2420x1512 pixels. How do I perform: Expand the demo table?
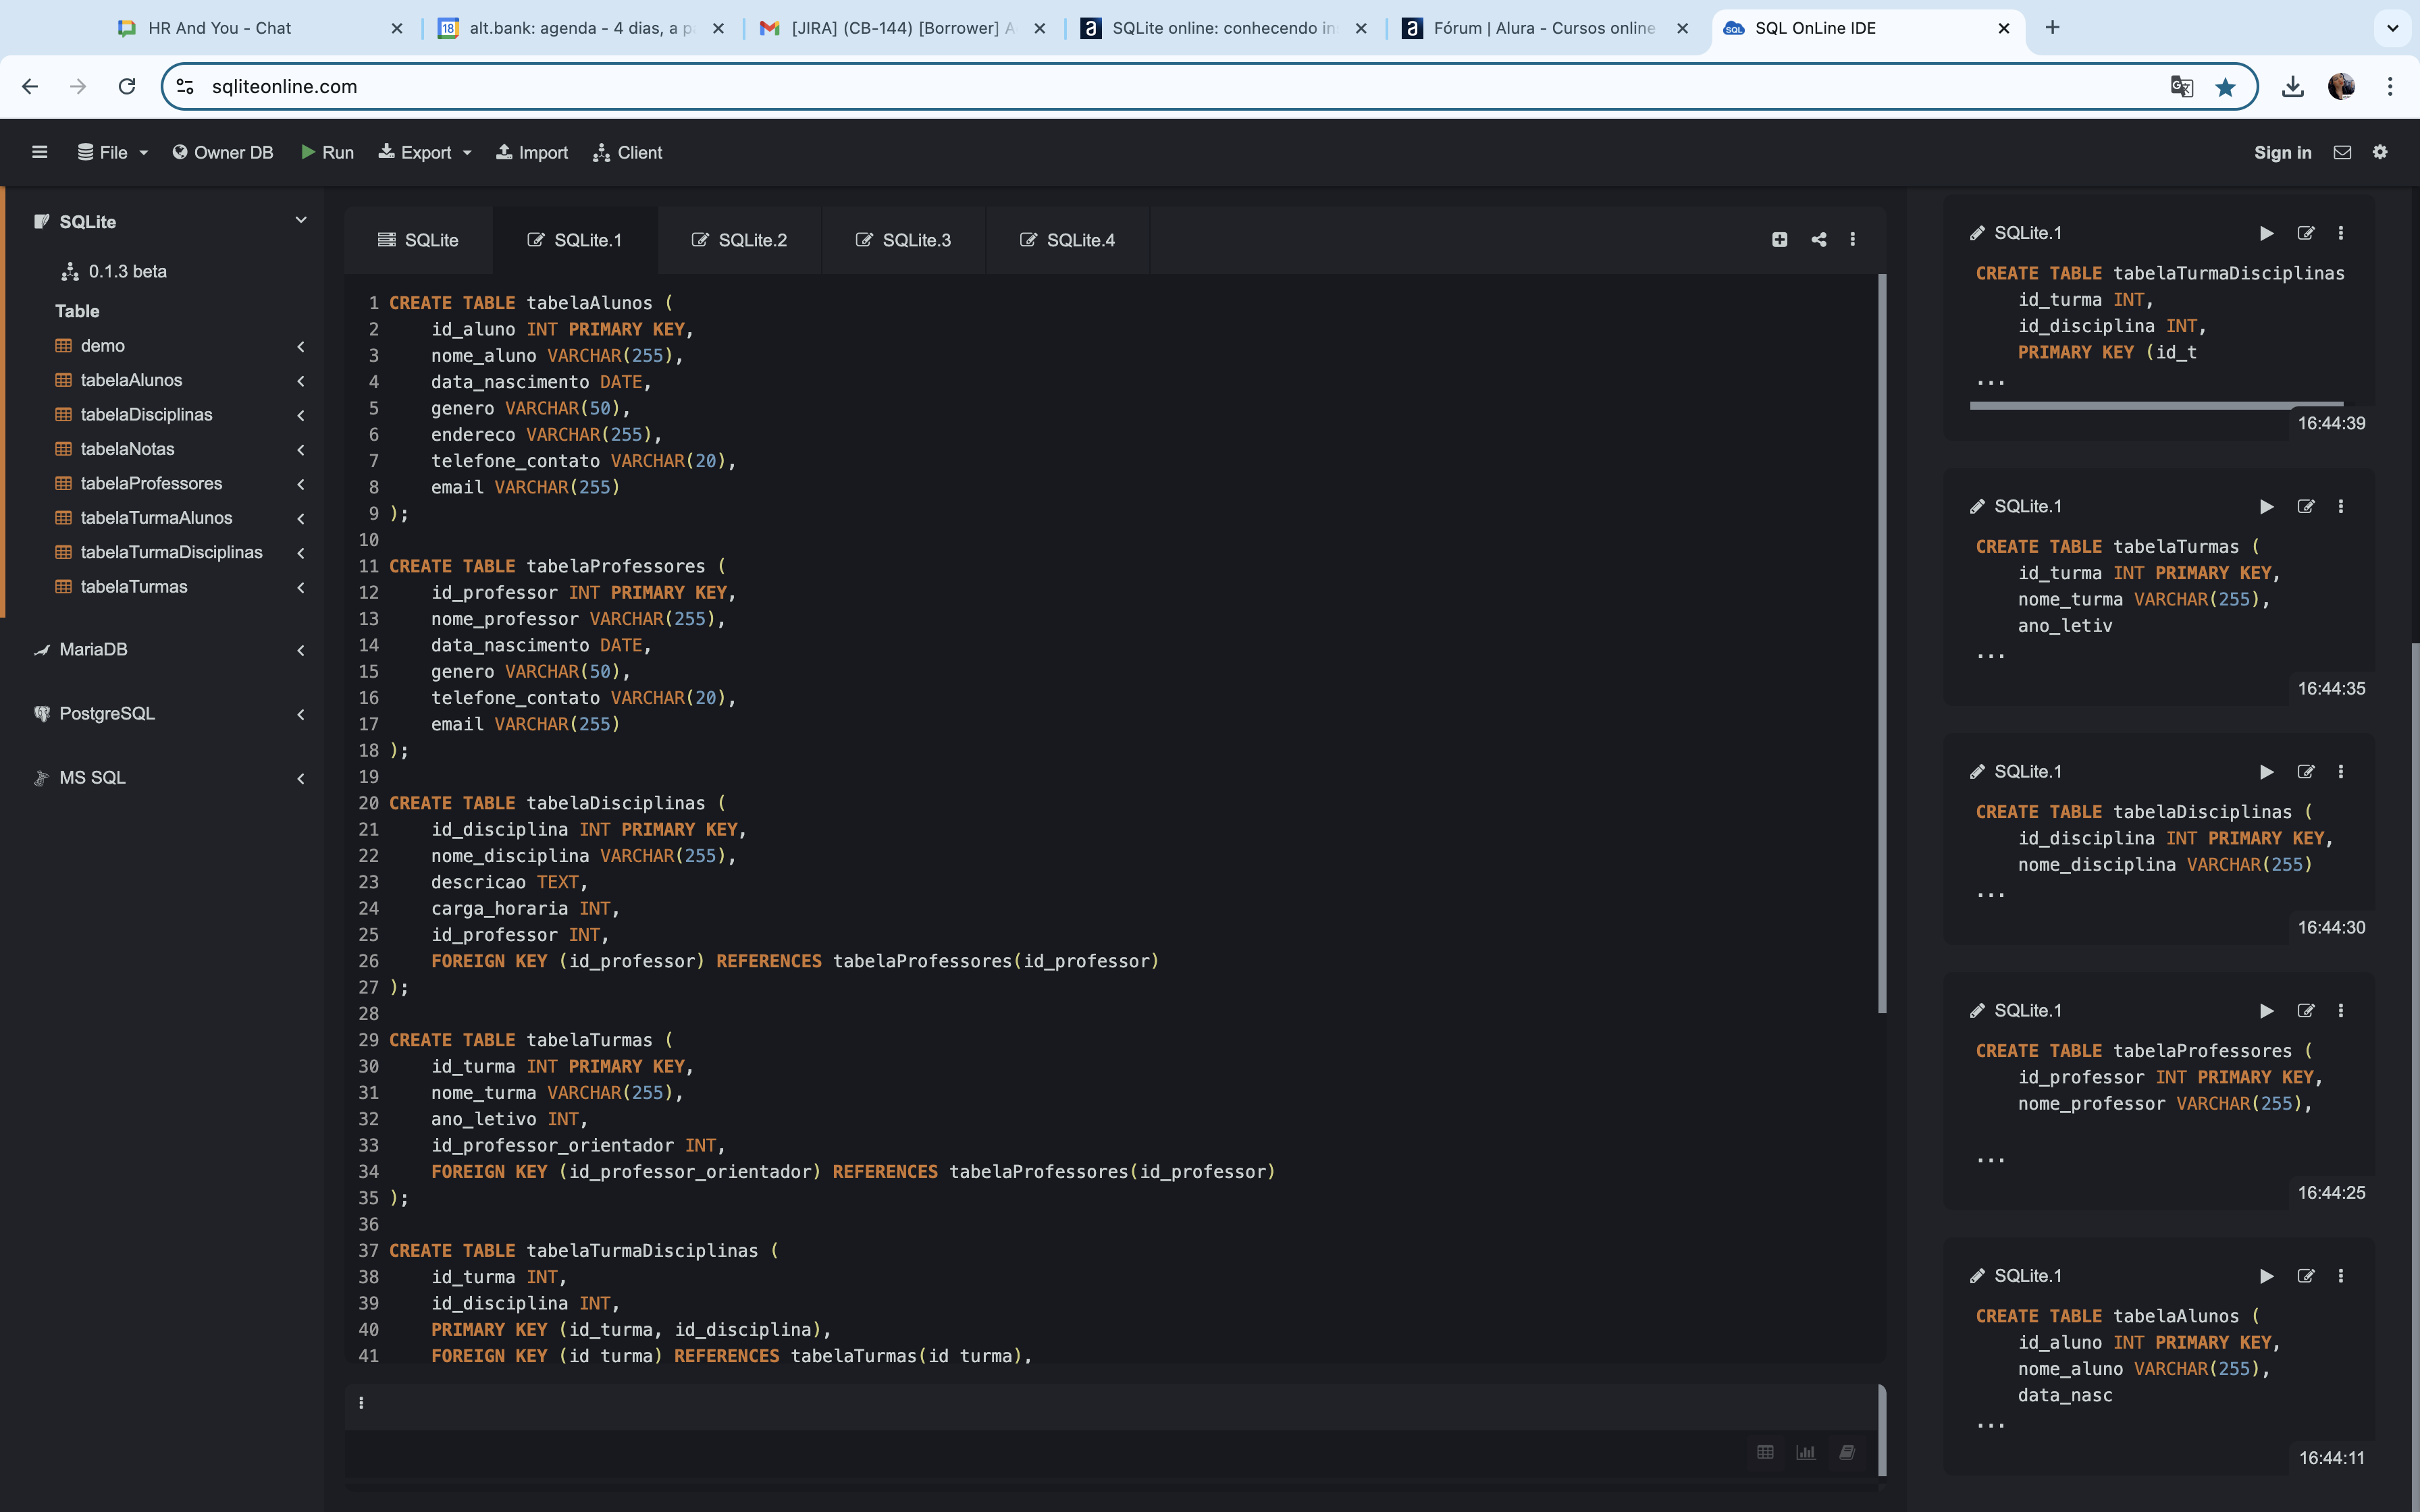(301, 346)
